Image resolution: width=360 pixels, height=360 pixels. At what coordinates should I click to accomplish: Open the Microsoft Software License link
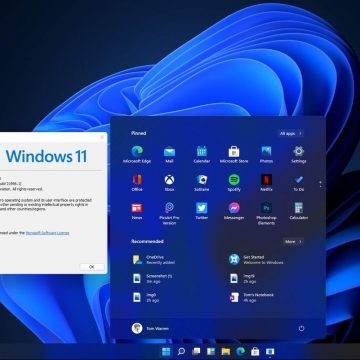pyautogui.click(x=47, y=233)
